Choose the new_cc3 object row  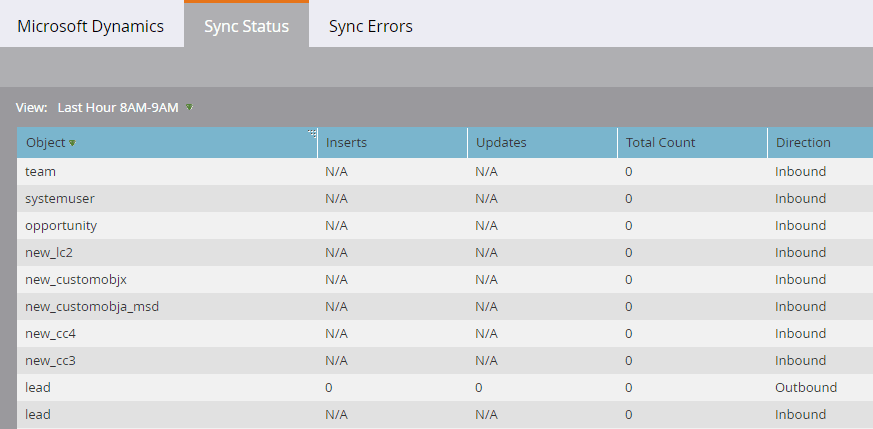(x=50, y=360)
